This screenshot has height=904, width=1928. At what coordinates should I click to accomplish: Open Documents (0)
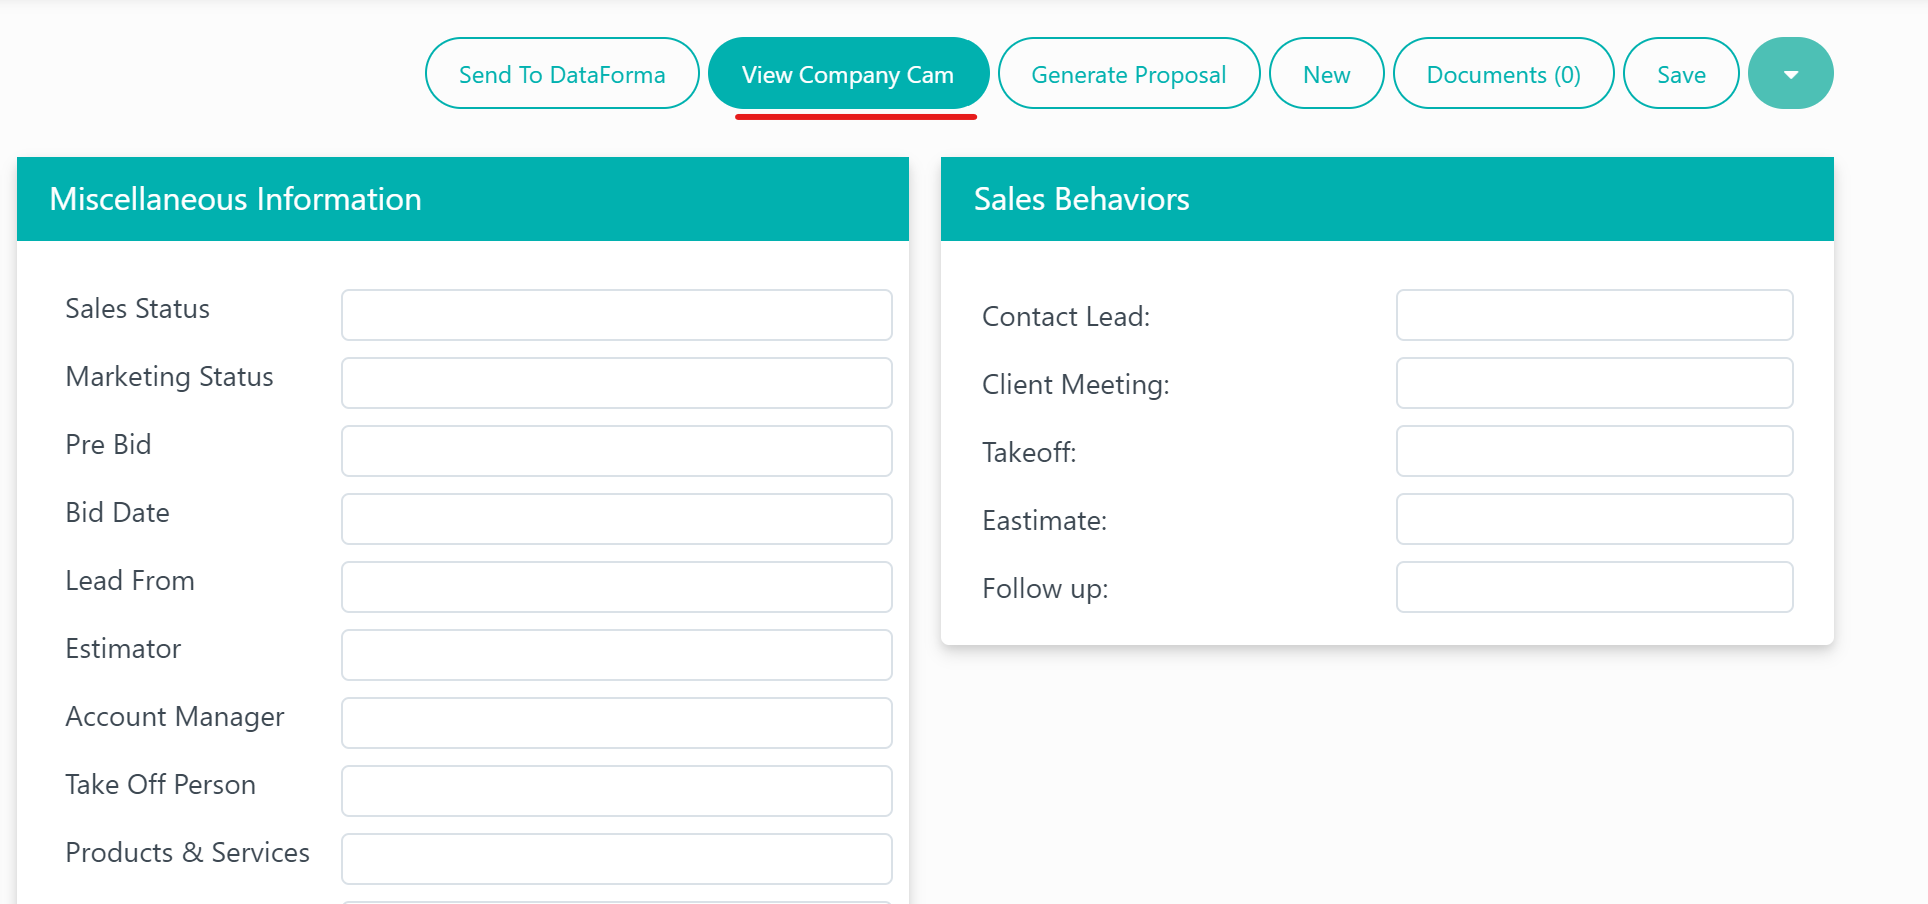1504,73
